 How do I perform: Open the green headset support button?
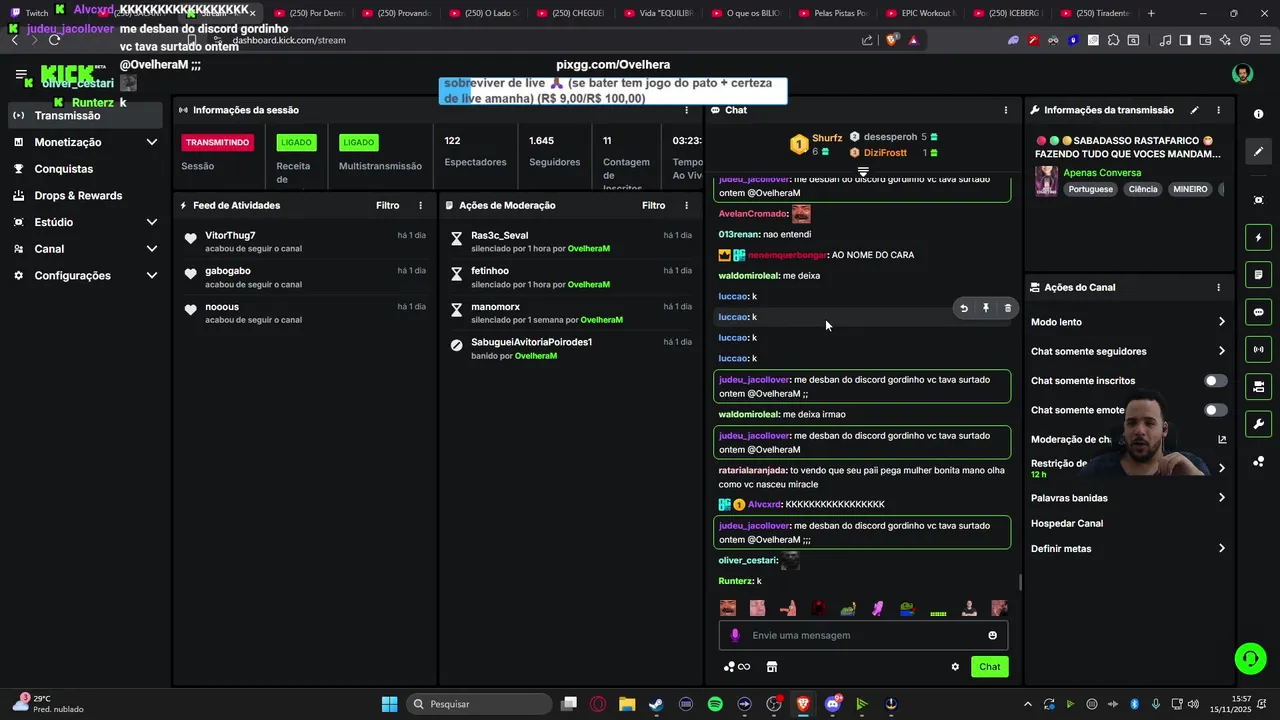[x=1250, y=658]
